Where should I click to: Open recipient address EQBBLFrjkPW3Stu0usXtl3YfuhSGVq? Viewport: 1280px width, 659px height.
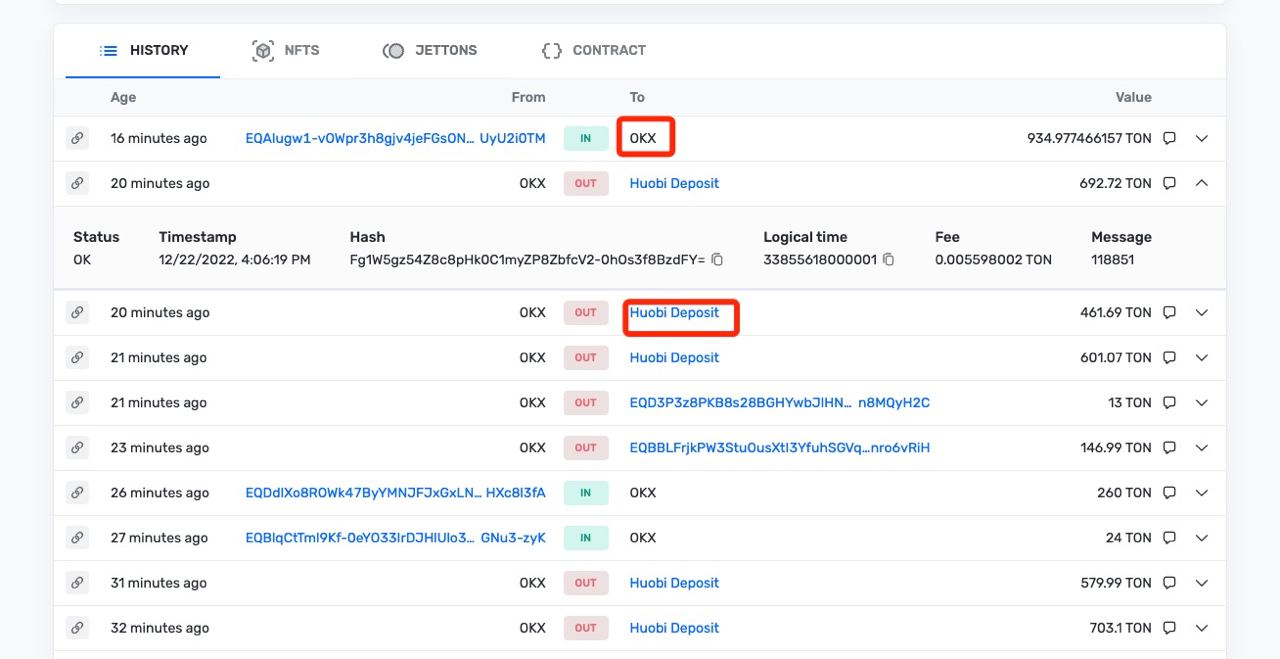point(779,448)
